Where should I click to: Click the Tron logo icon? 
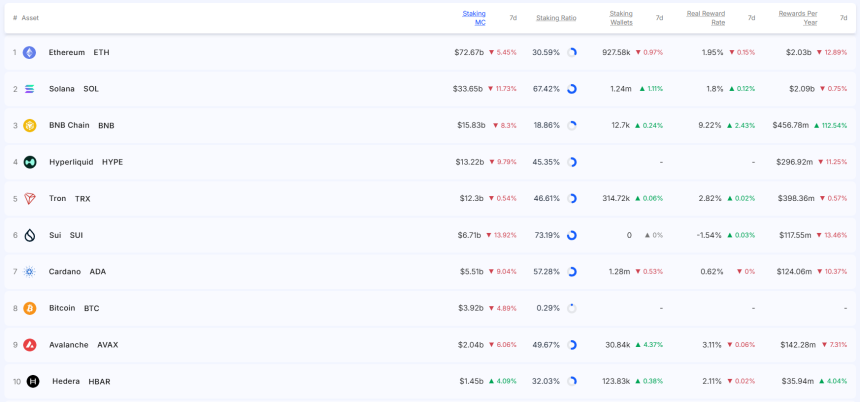[x=30, y=199]
